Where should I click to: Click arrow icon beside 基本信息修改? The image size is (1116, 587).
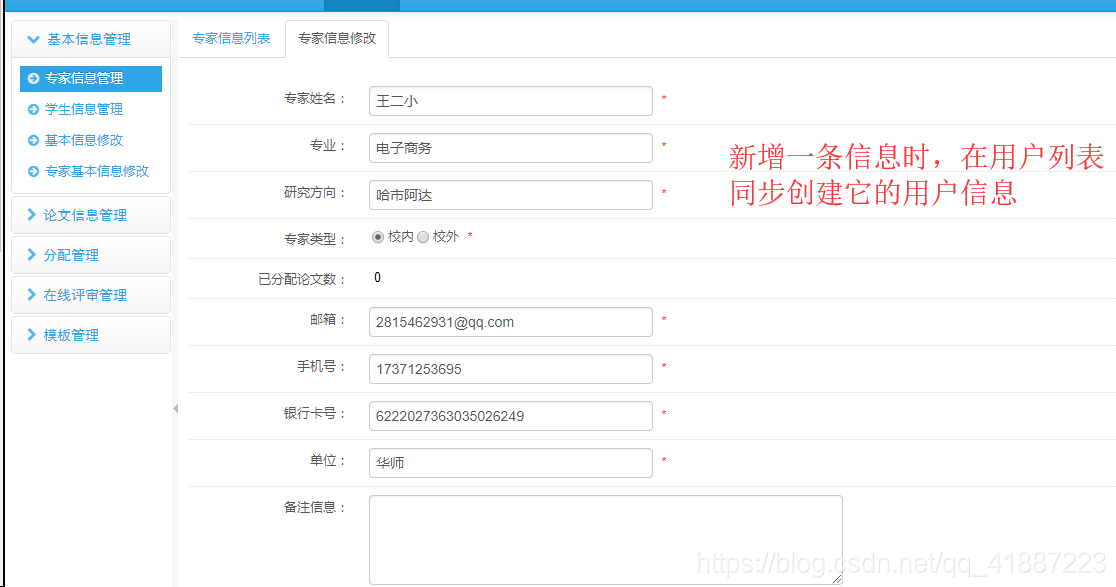(33, 140)
